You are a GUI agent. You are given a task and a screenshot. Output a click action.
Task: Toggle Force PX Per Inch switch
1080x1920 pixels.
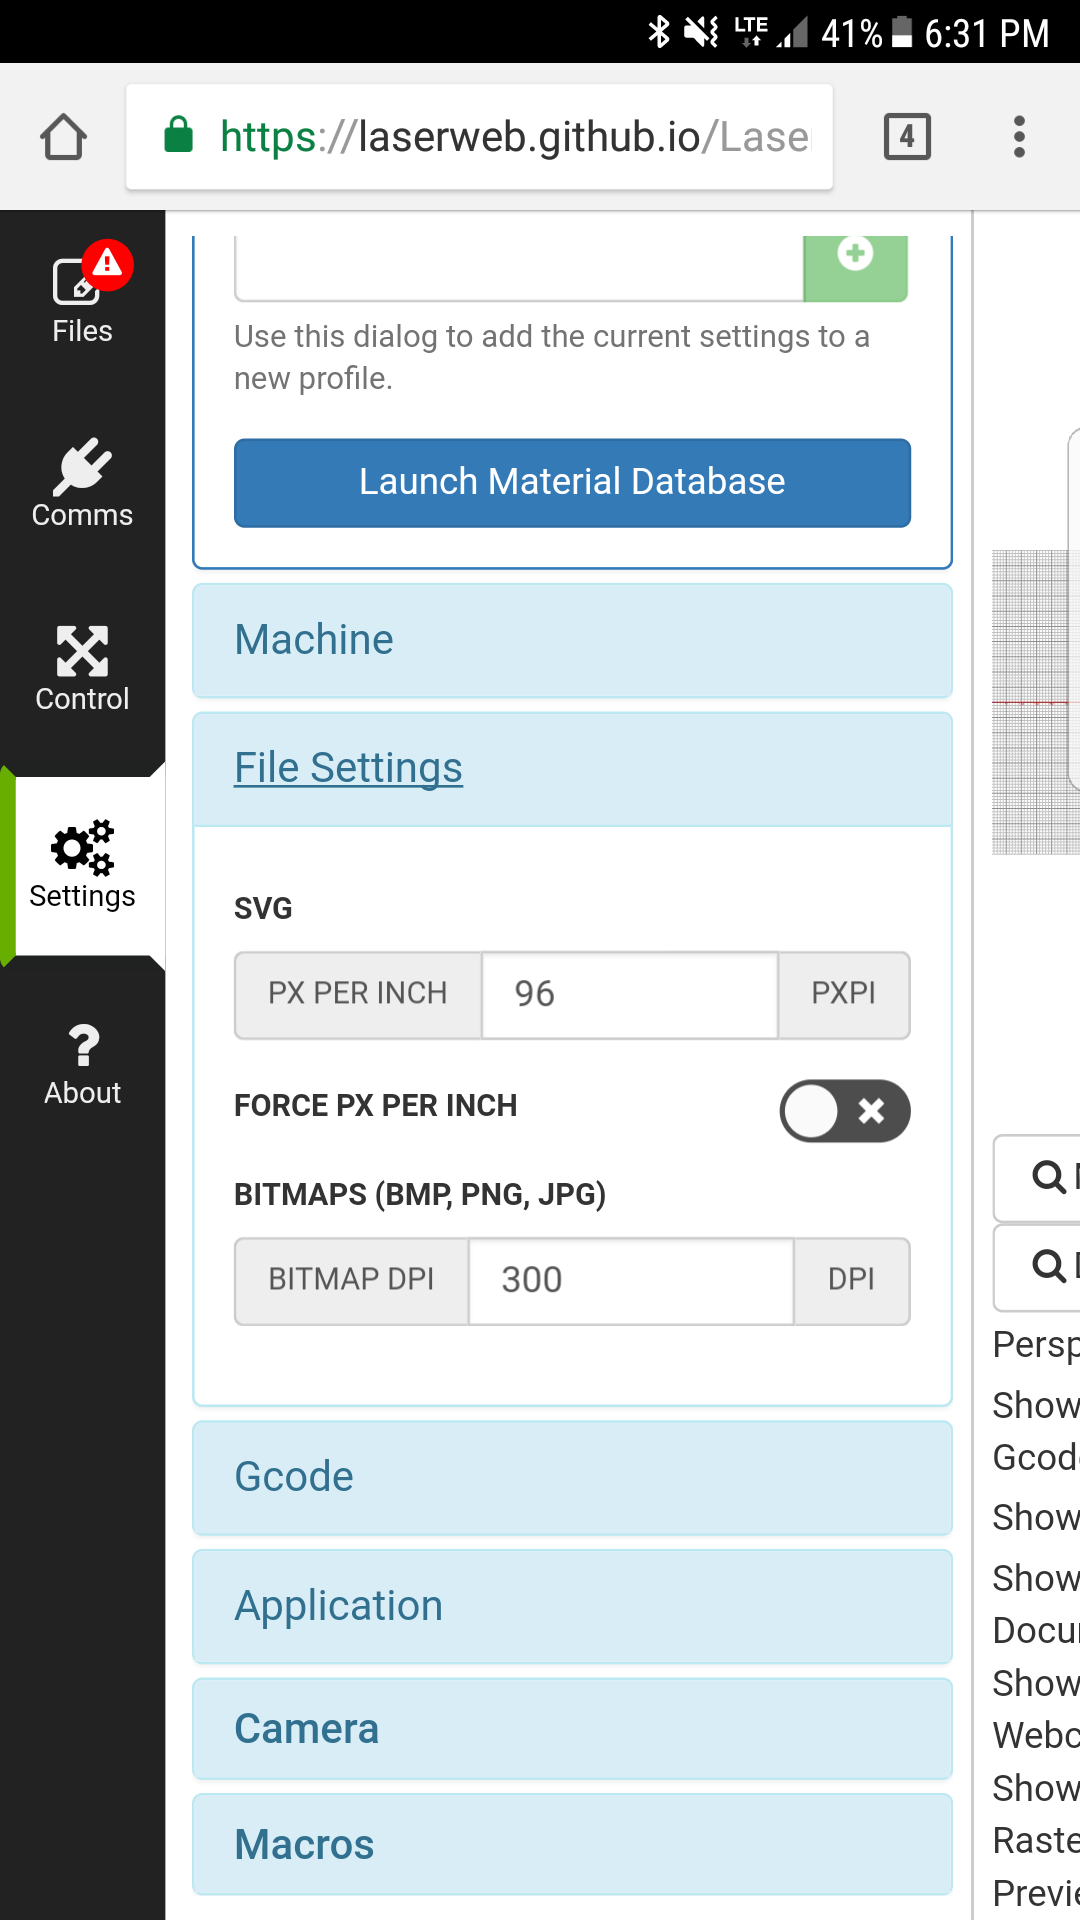844,1110
